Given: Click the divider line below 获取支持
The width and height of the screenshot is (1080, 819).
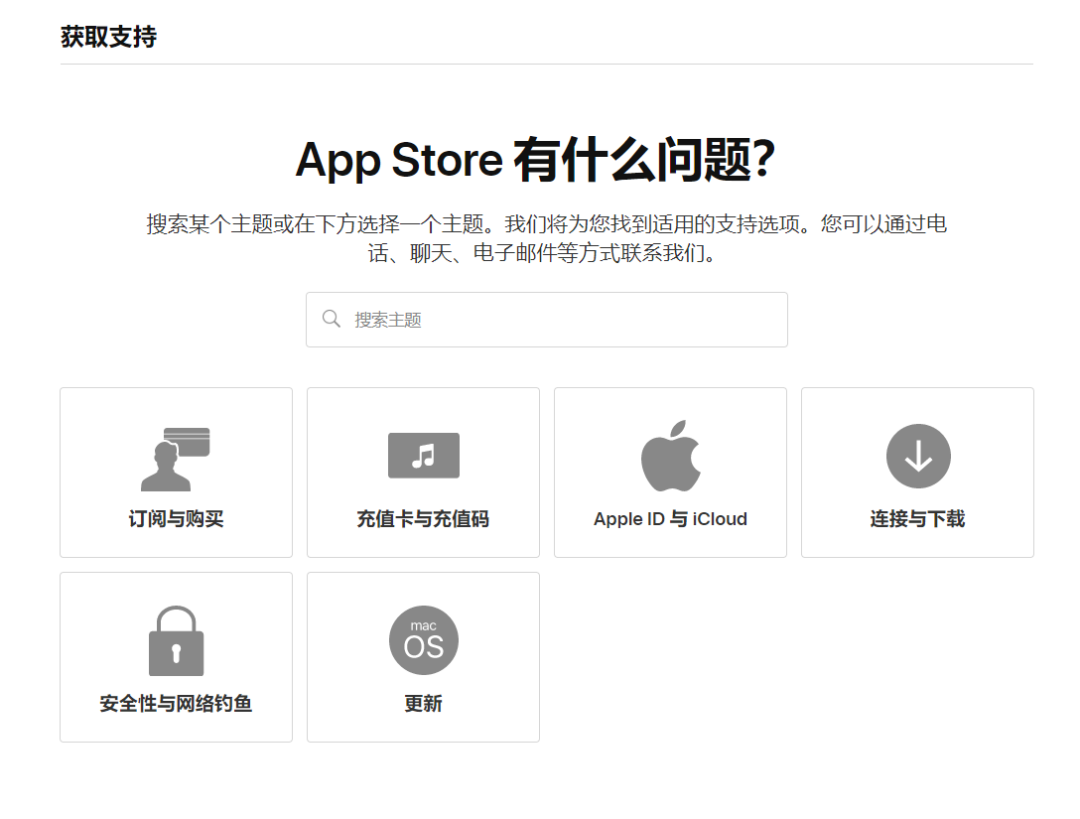Looking at the screenshot, I should [x=547, y=64].
